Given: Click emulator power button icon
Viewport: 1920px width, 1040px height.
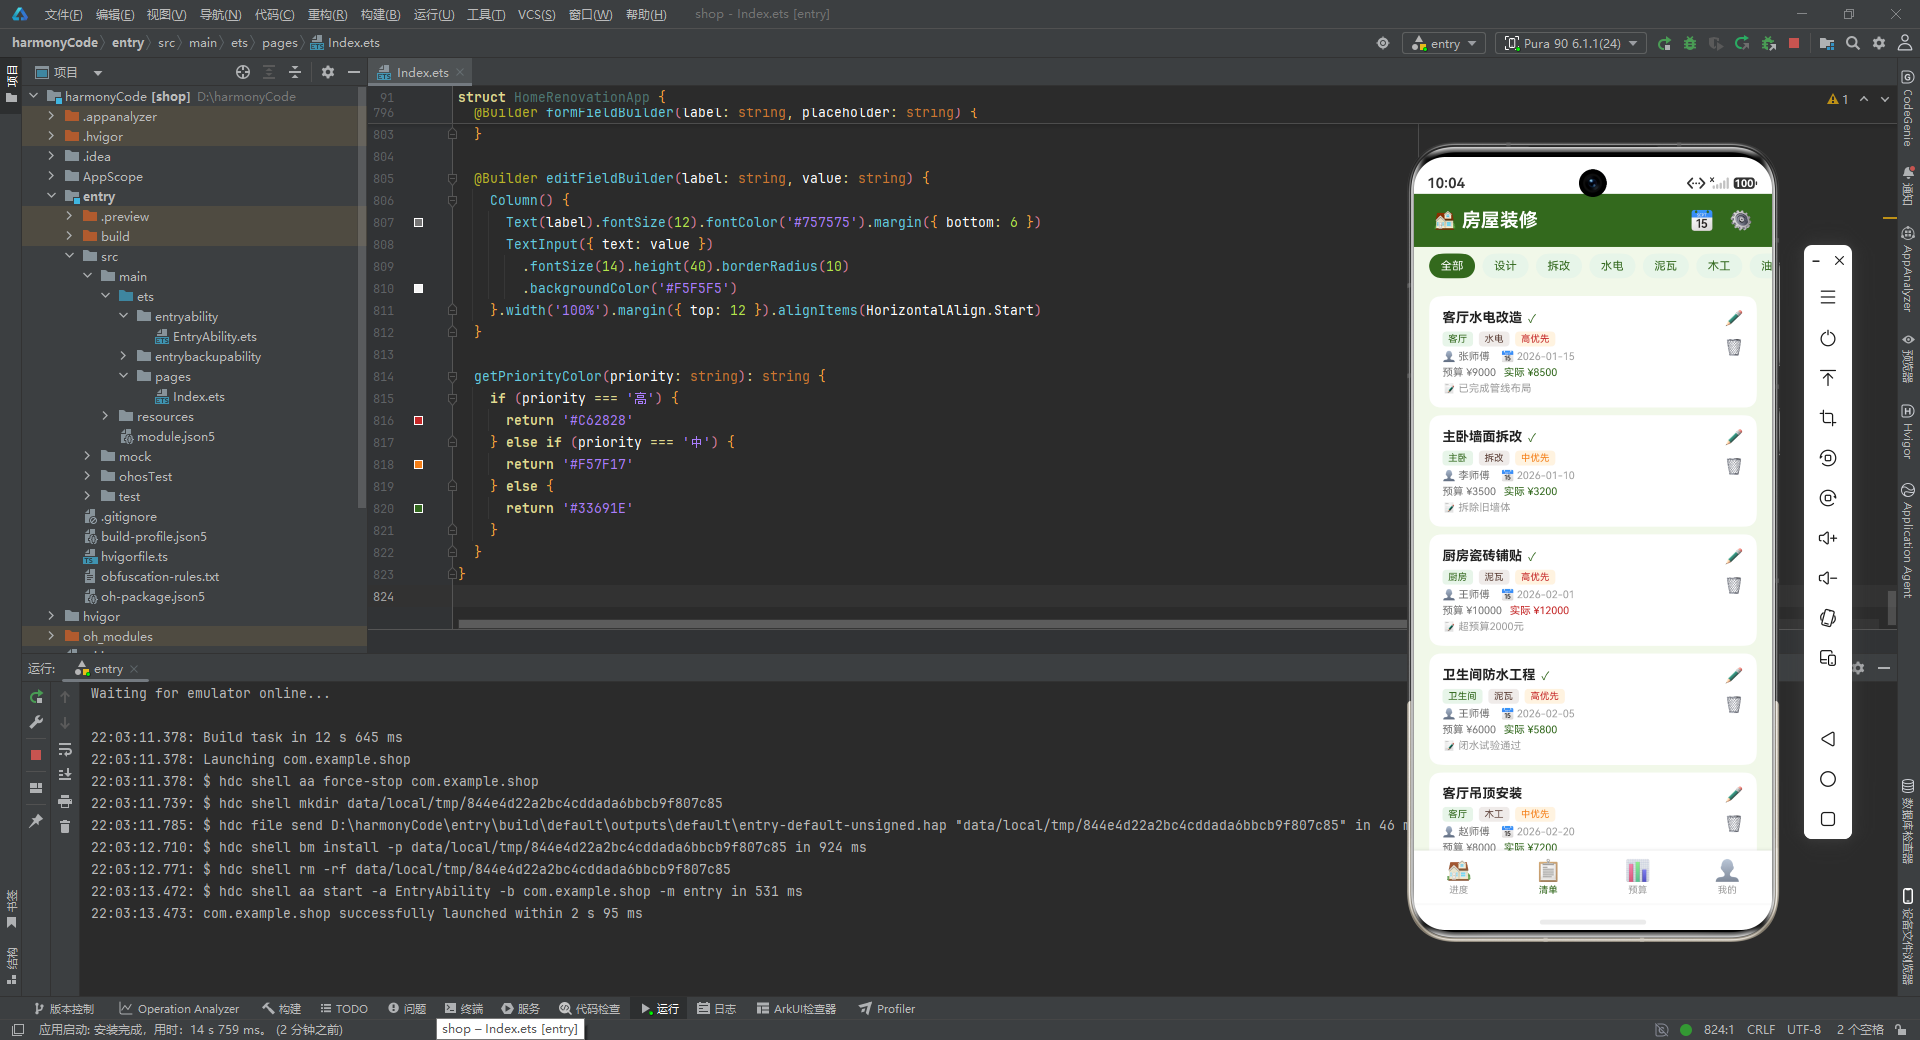Looking at the screenshot, I should (1828, 338).
